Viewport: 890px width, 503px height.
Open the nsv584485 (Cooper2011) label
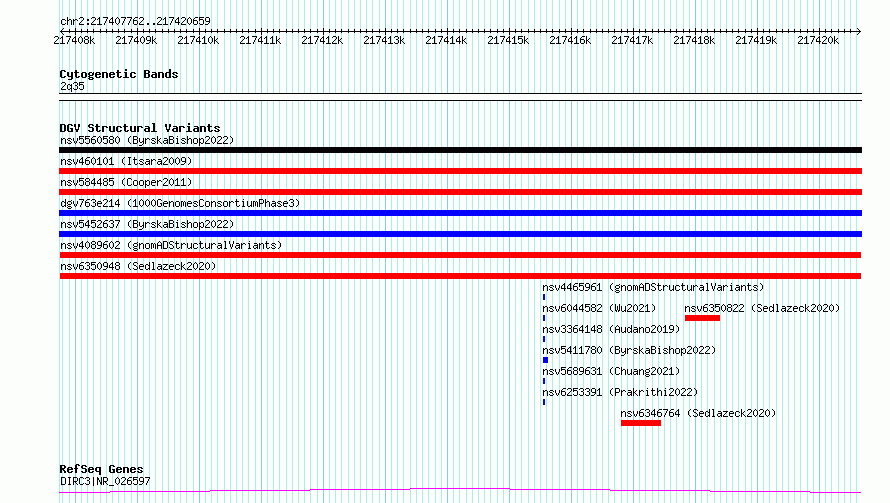click(126, 182)
